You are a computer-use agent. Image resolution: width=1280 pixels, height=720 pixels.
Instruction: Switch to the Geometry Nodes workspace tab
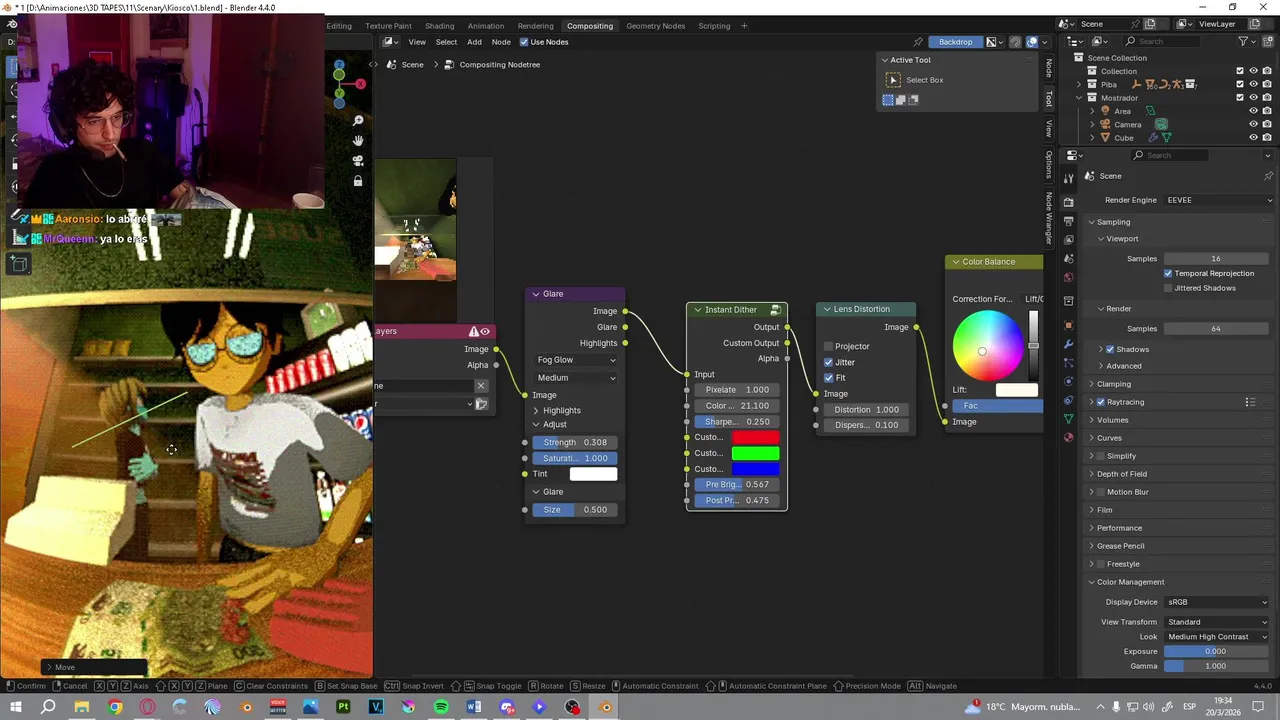pyautogui.click(x=656, y=26)
